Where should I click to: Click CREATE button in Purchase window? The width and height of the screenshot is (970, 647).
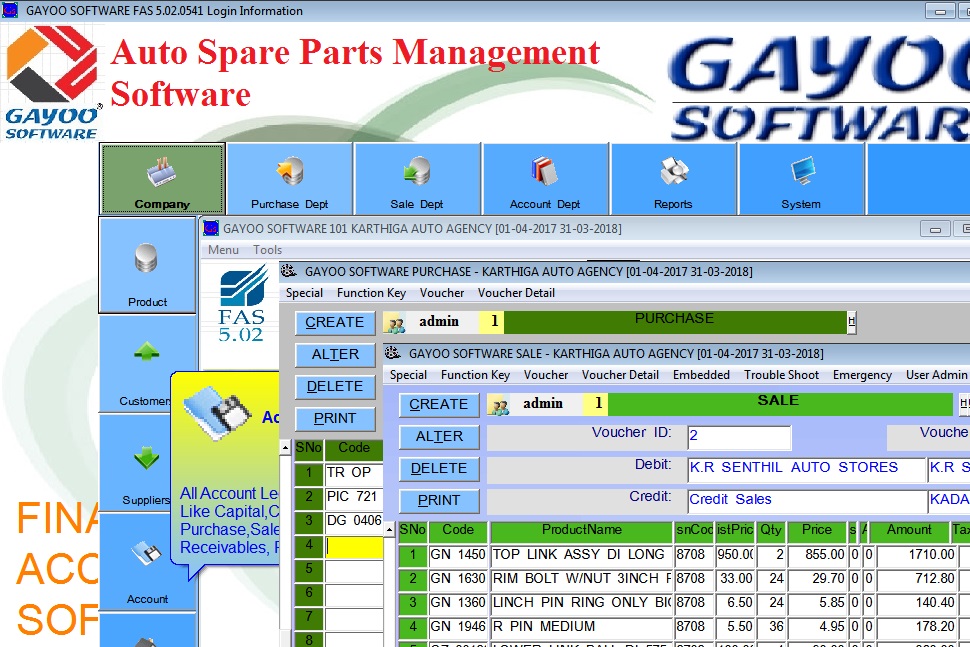(x=335, y=323)
